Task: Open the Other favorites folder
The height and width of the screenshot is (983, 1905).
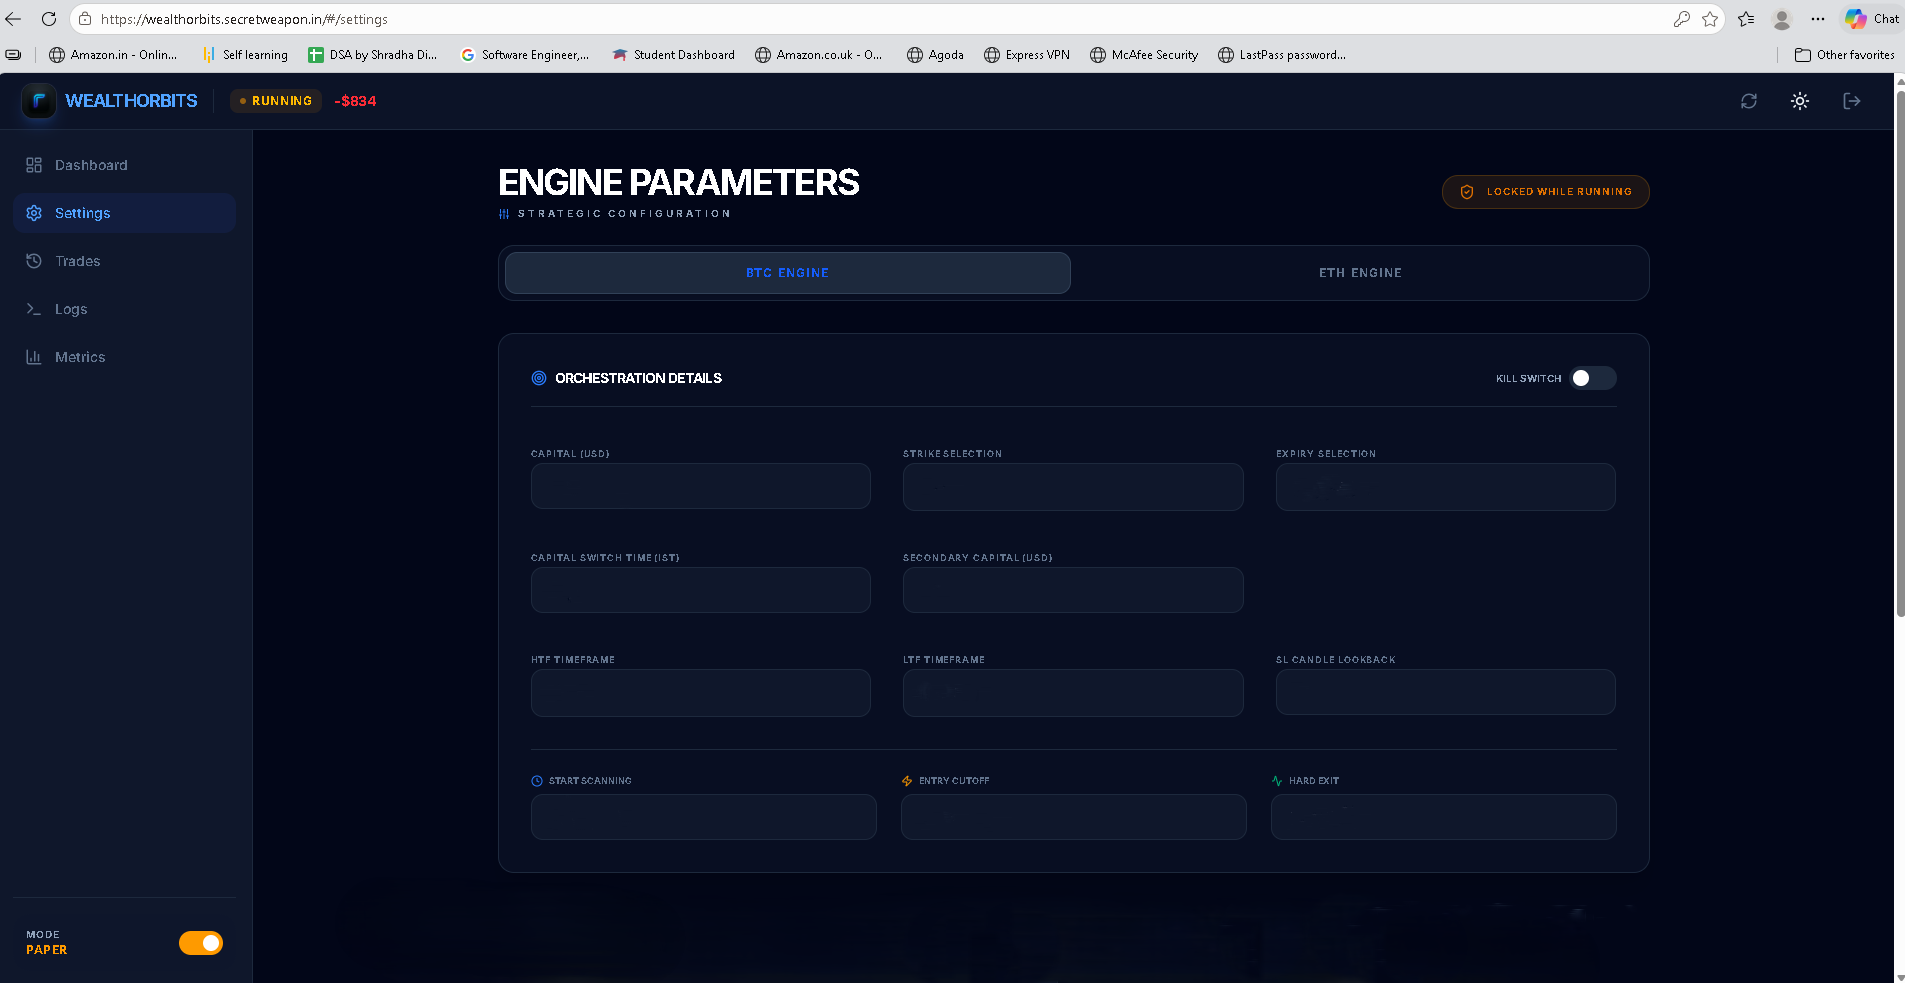Action: tap(1845, 55)
